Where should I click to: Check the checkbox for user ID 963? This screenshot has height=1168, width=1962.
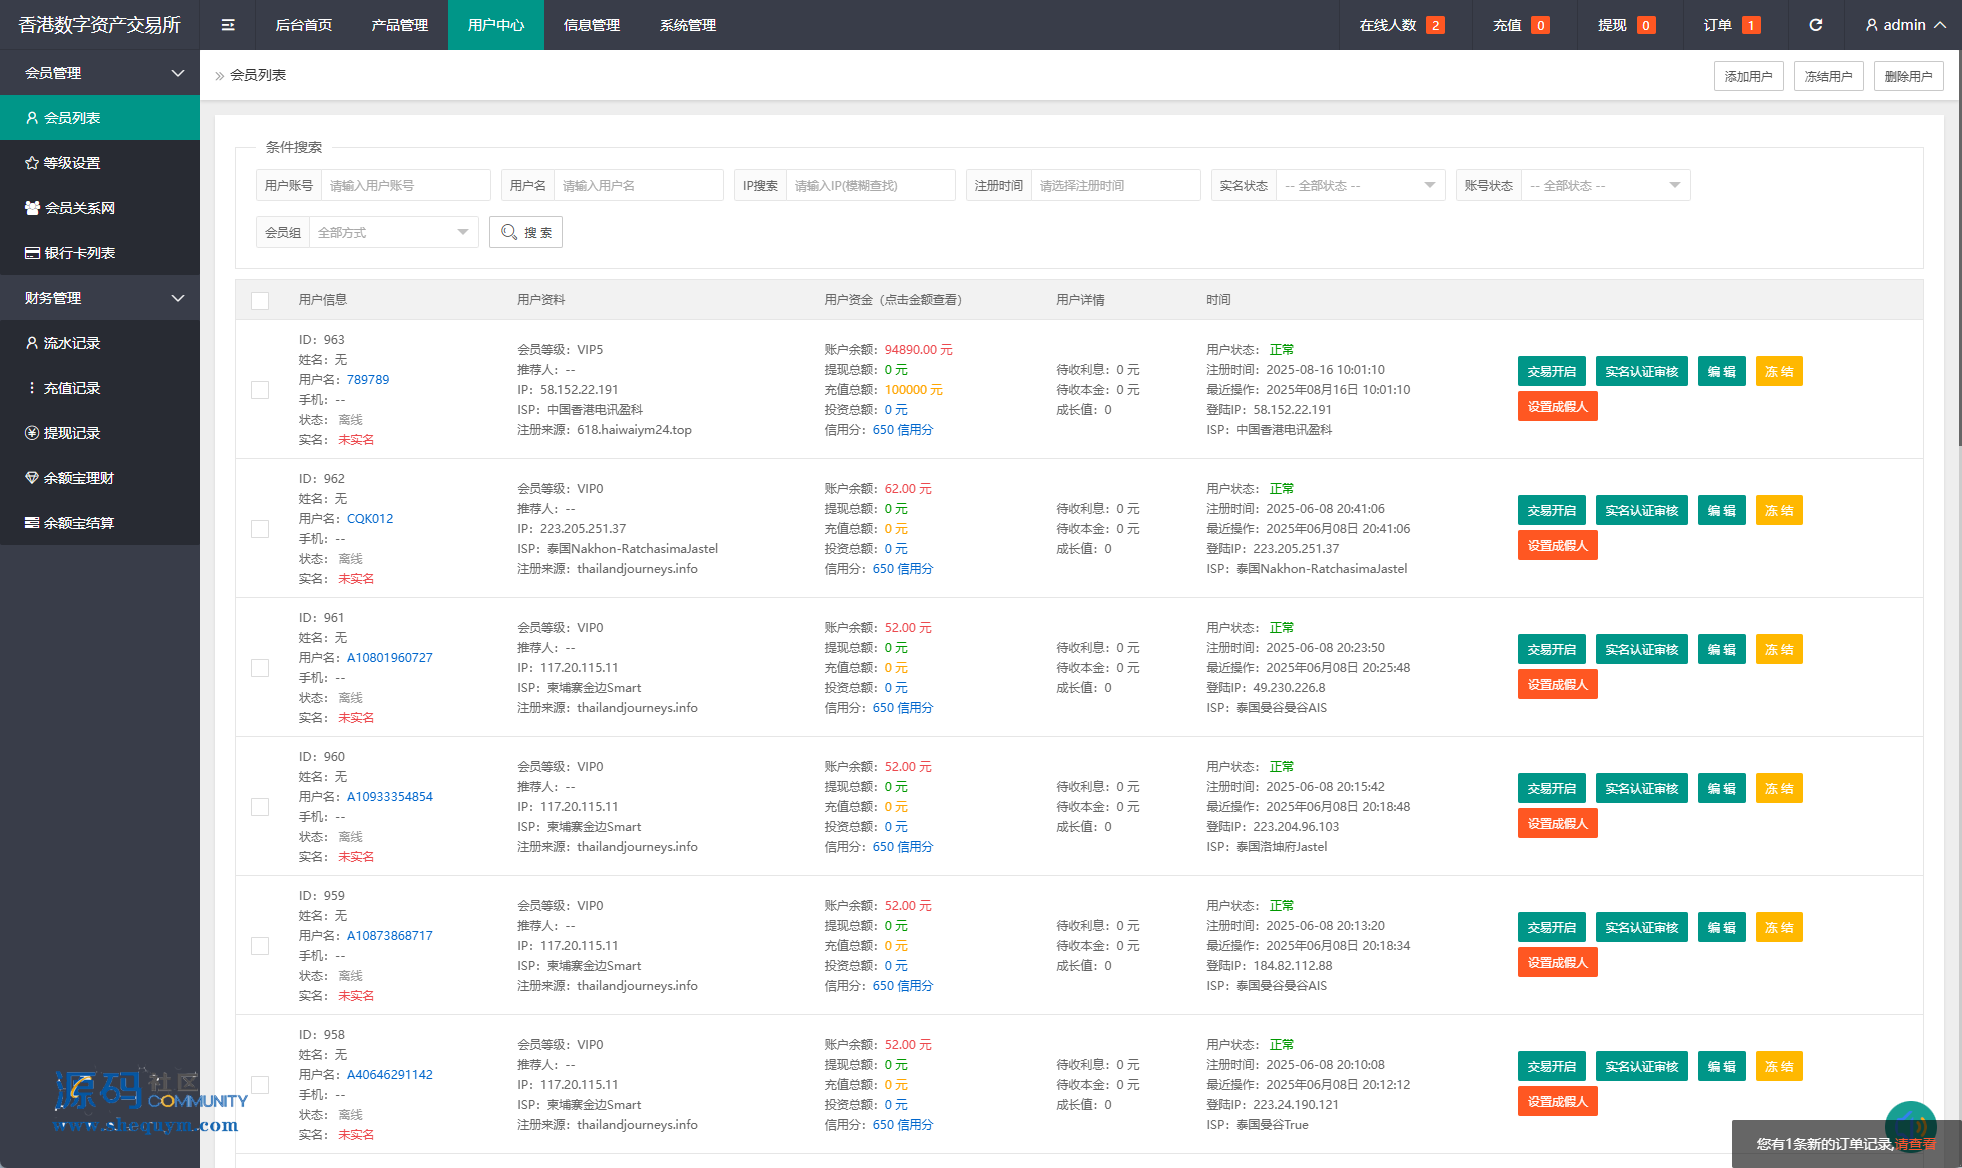[260, 390]
